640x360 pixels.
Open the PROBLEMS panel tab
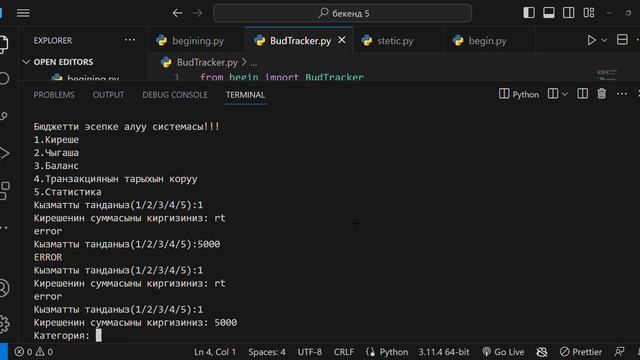(x=54, y=95)
